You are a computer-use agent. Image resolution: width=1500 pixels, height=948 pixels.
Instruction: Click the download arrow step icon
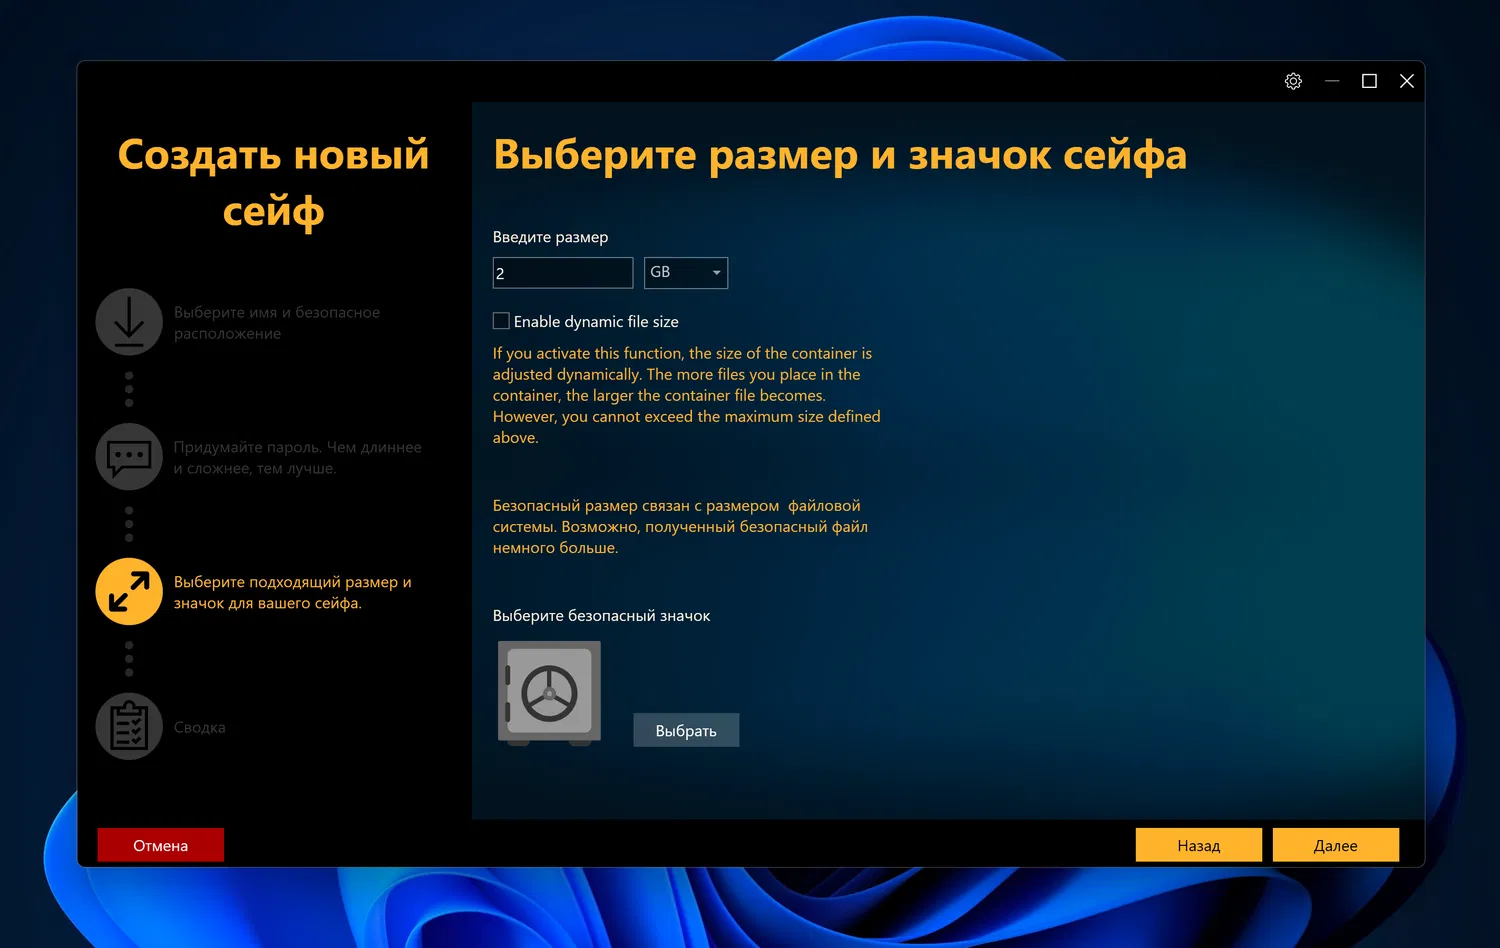[x=129, y=322]
